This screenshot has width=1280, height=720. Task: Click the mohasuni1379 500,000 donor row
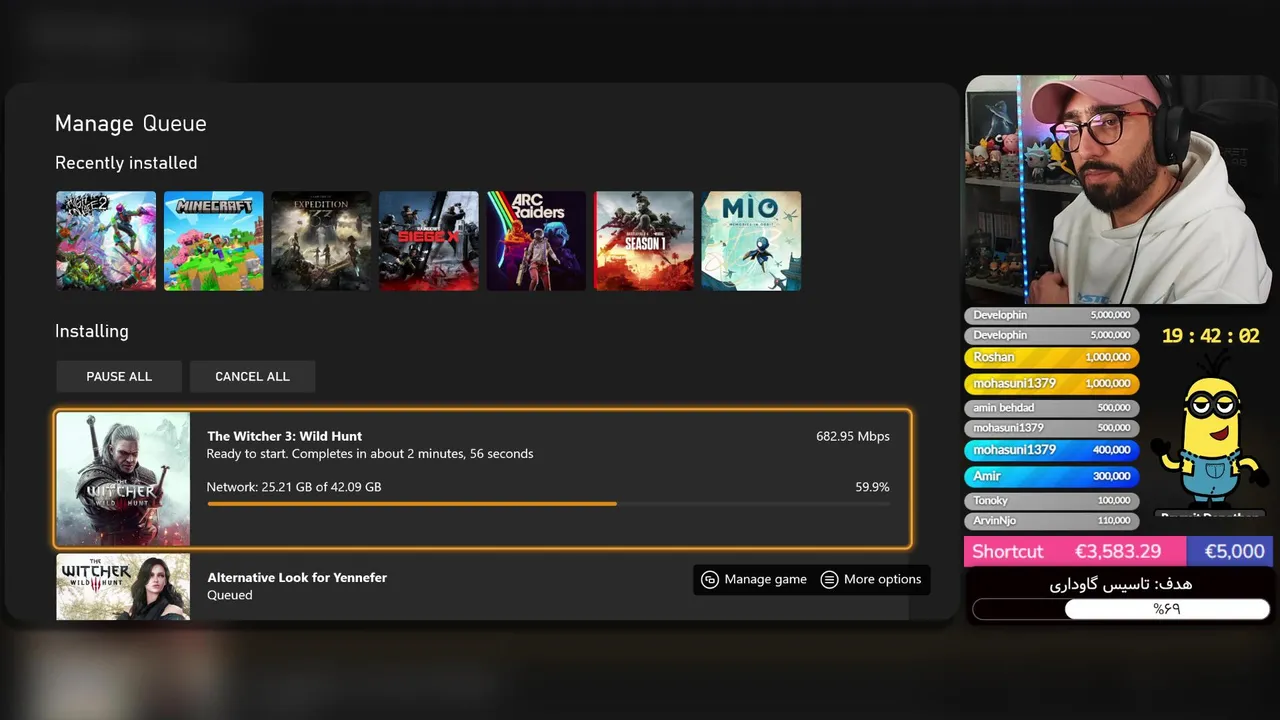click(1051, 428)
